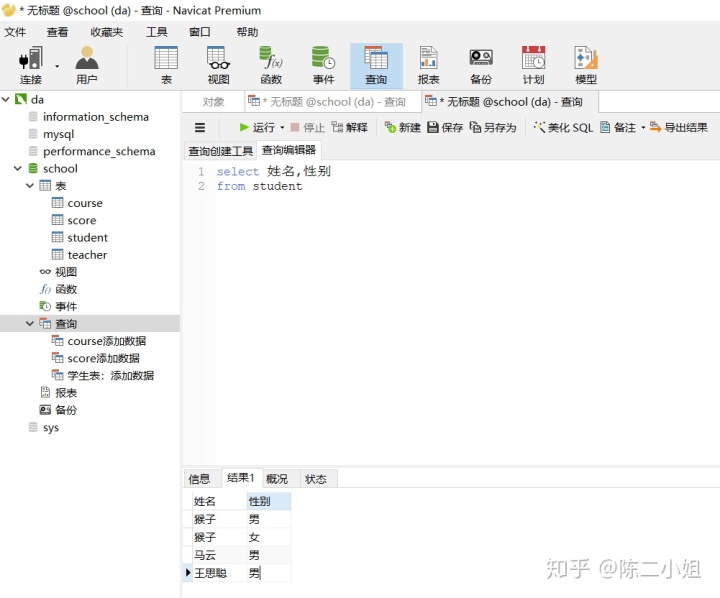720x598 pixels.
Task: Select the 函数 functions tree node
Action: coord(66,289)
